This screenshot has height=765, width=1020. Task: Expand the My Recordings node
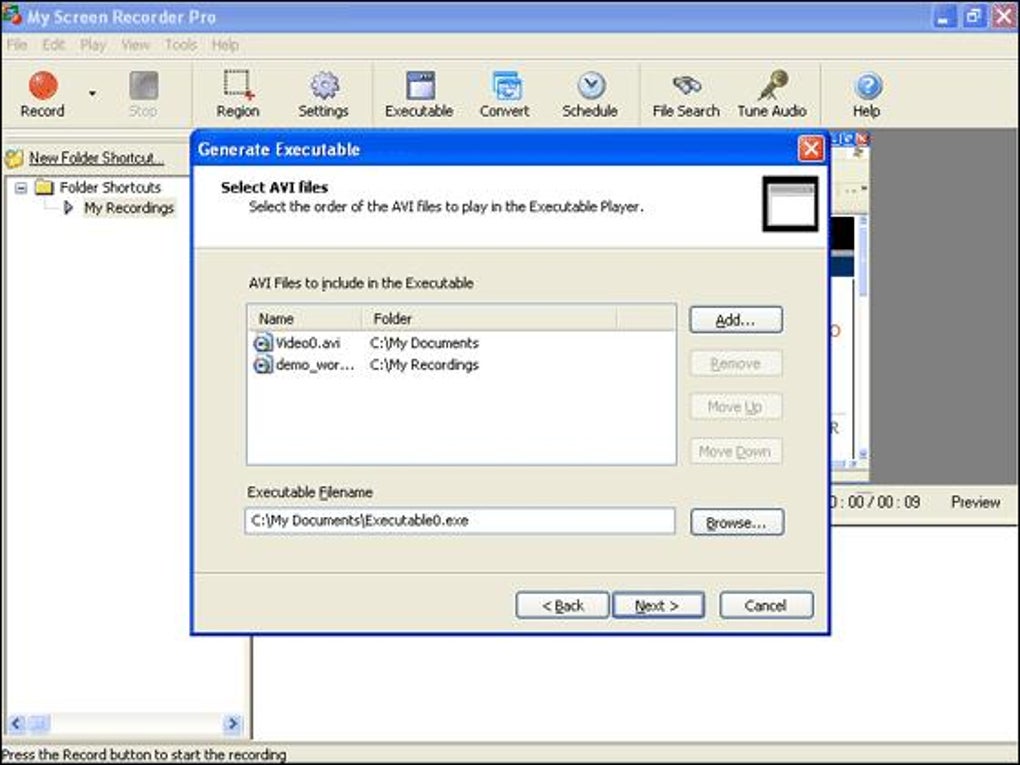coord(68,208)
